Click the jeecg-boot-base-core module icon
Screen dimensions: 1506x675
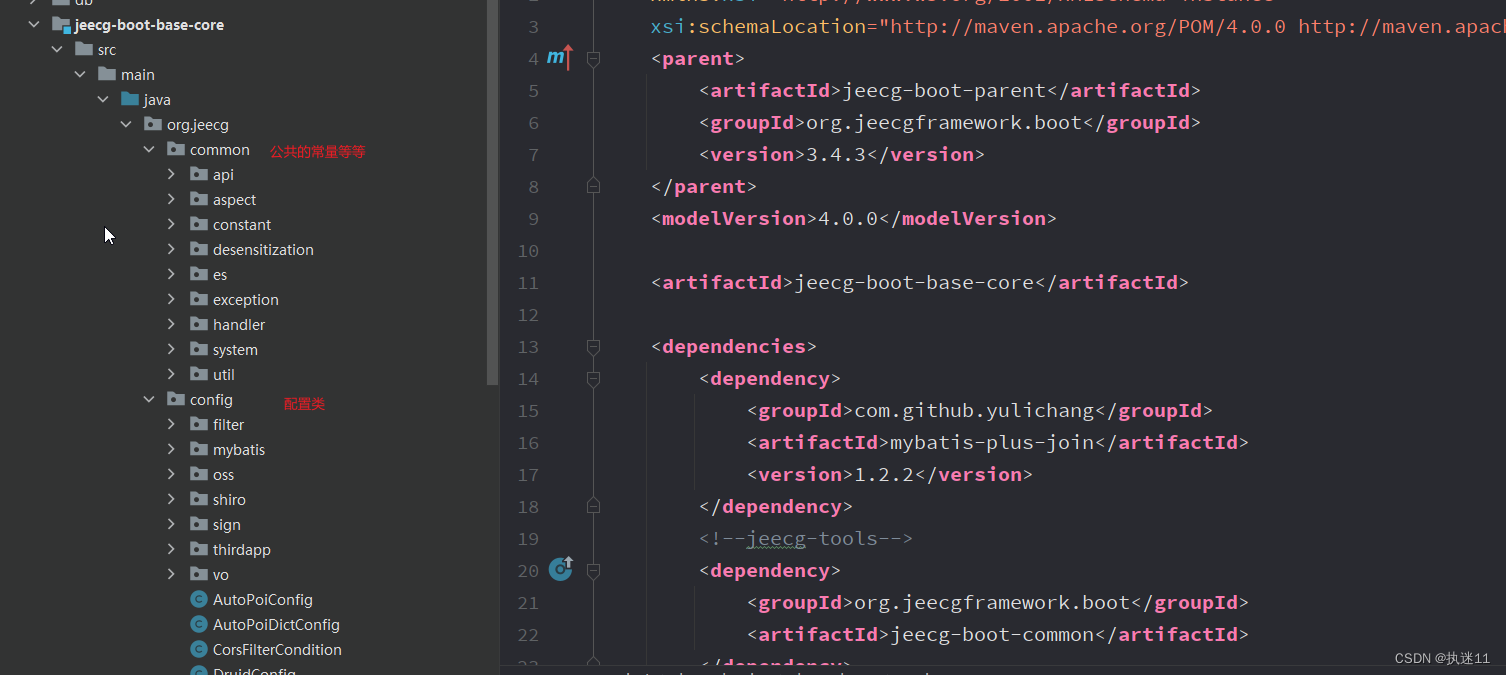pos(60,25)
